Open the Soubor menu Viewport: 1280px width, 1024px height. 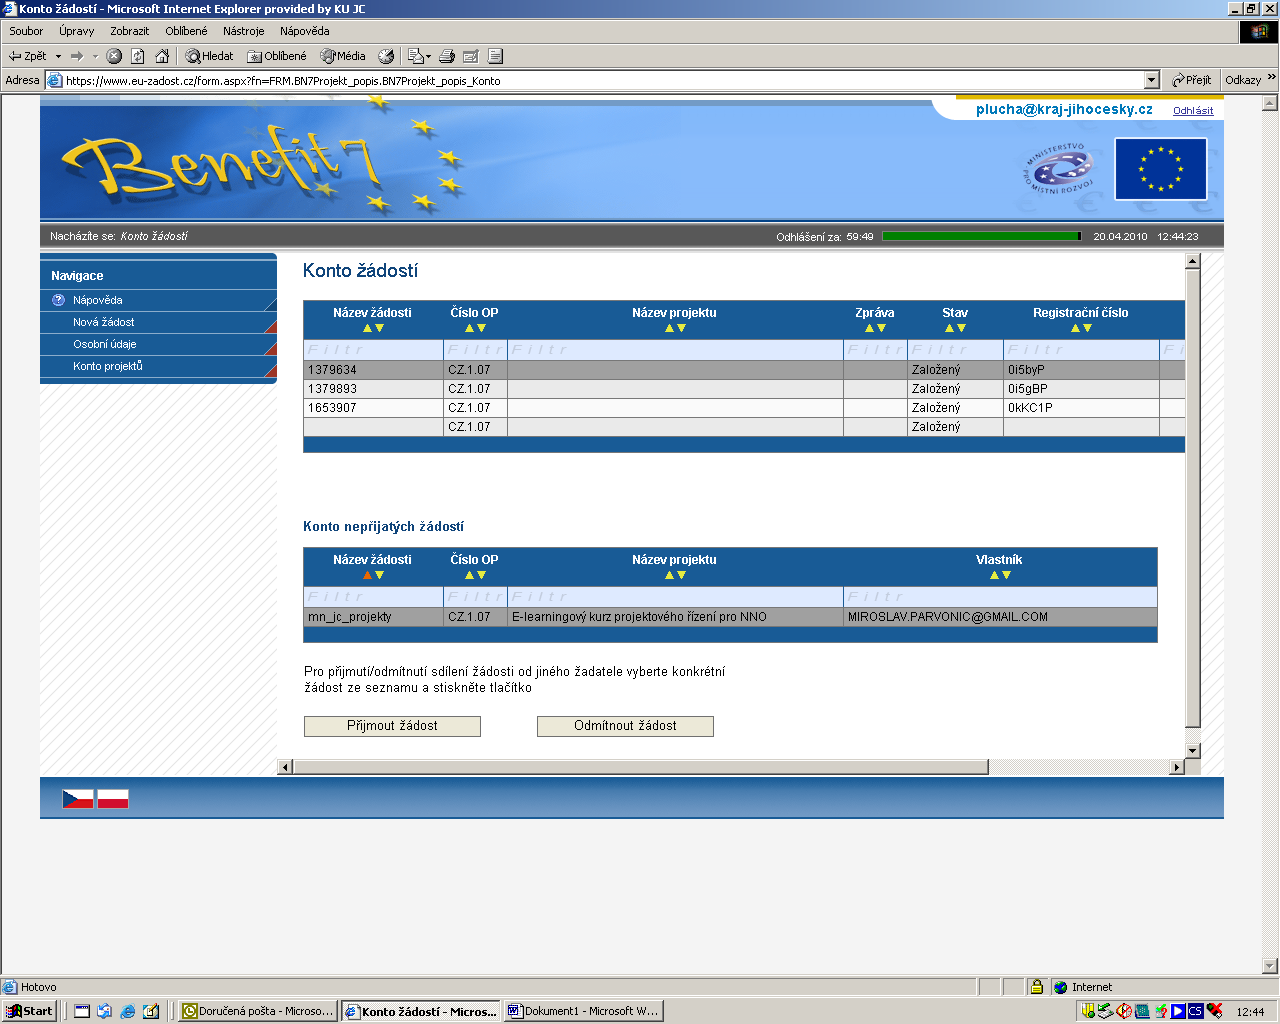click(x=26, y=31)
